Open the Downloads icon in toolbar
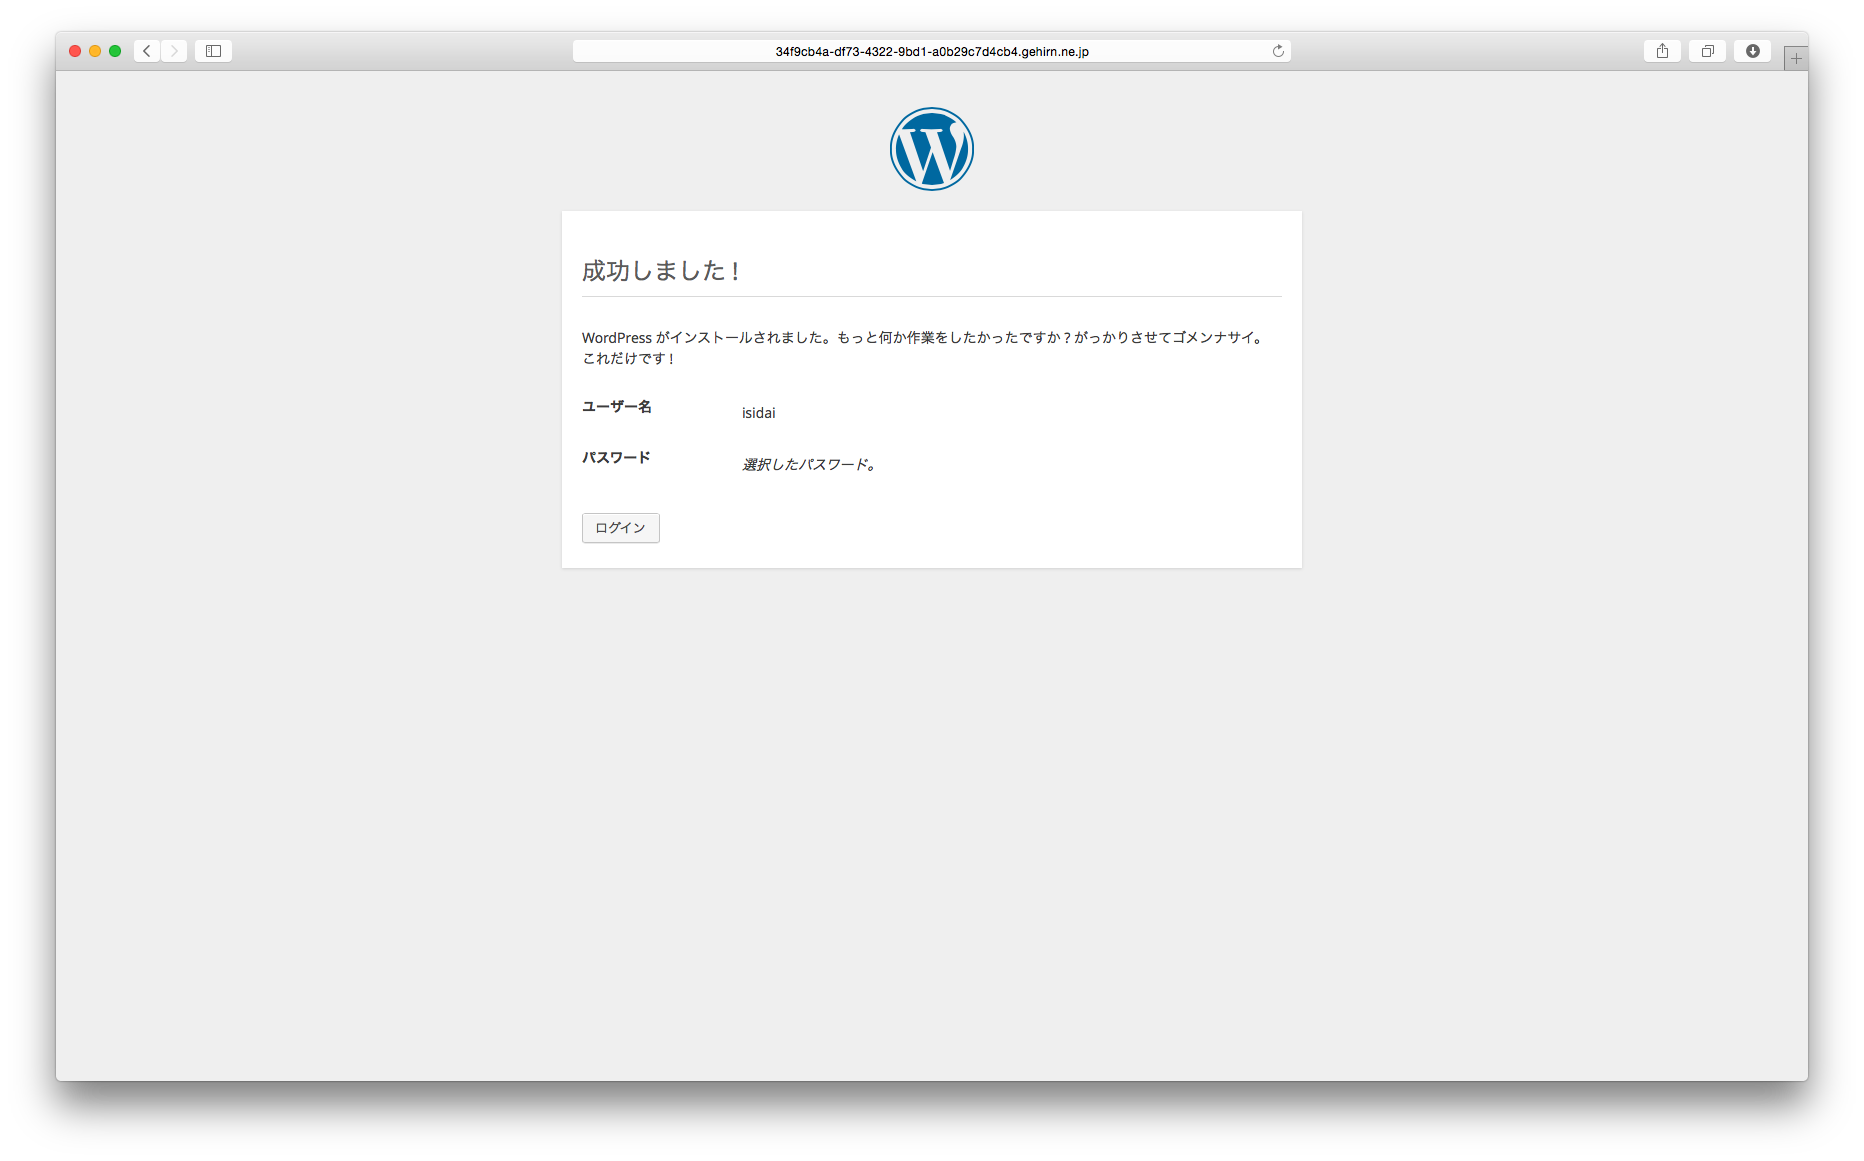 [x=1752, y=51]
